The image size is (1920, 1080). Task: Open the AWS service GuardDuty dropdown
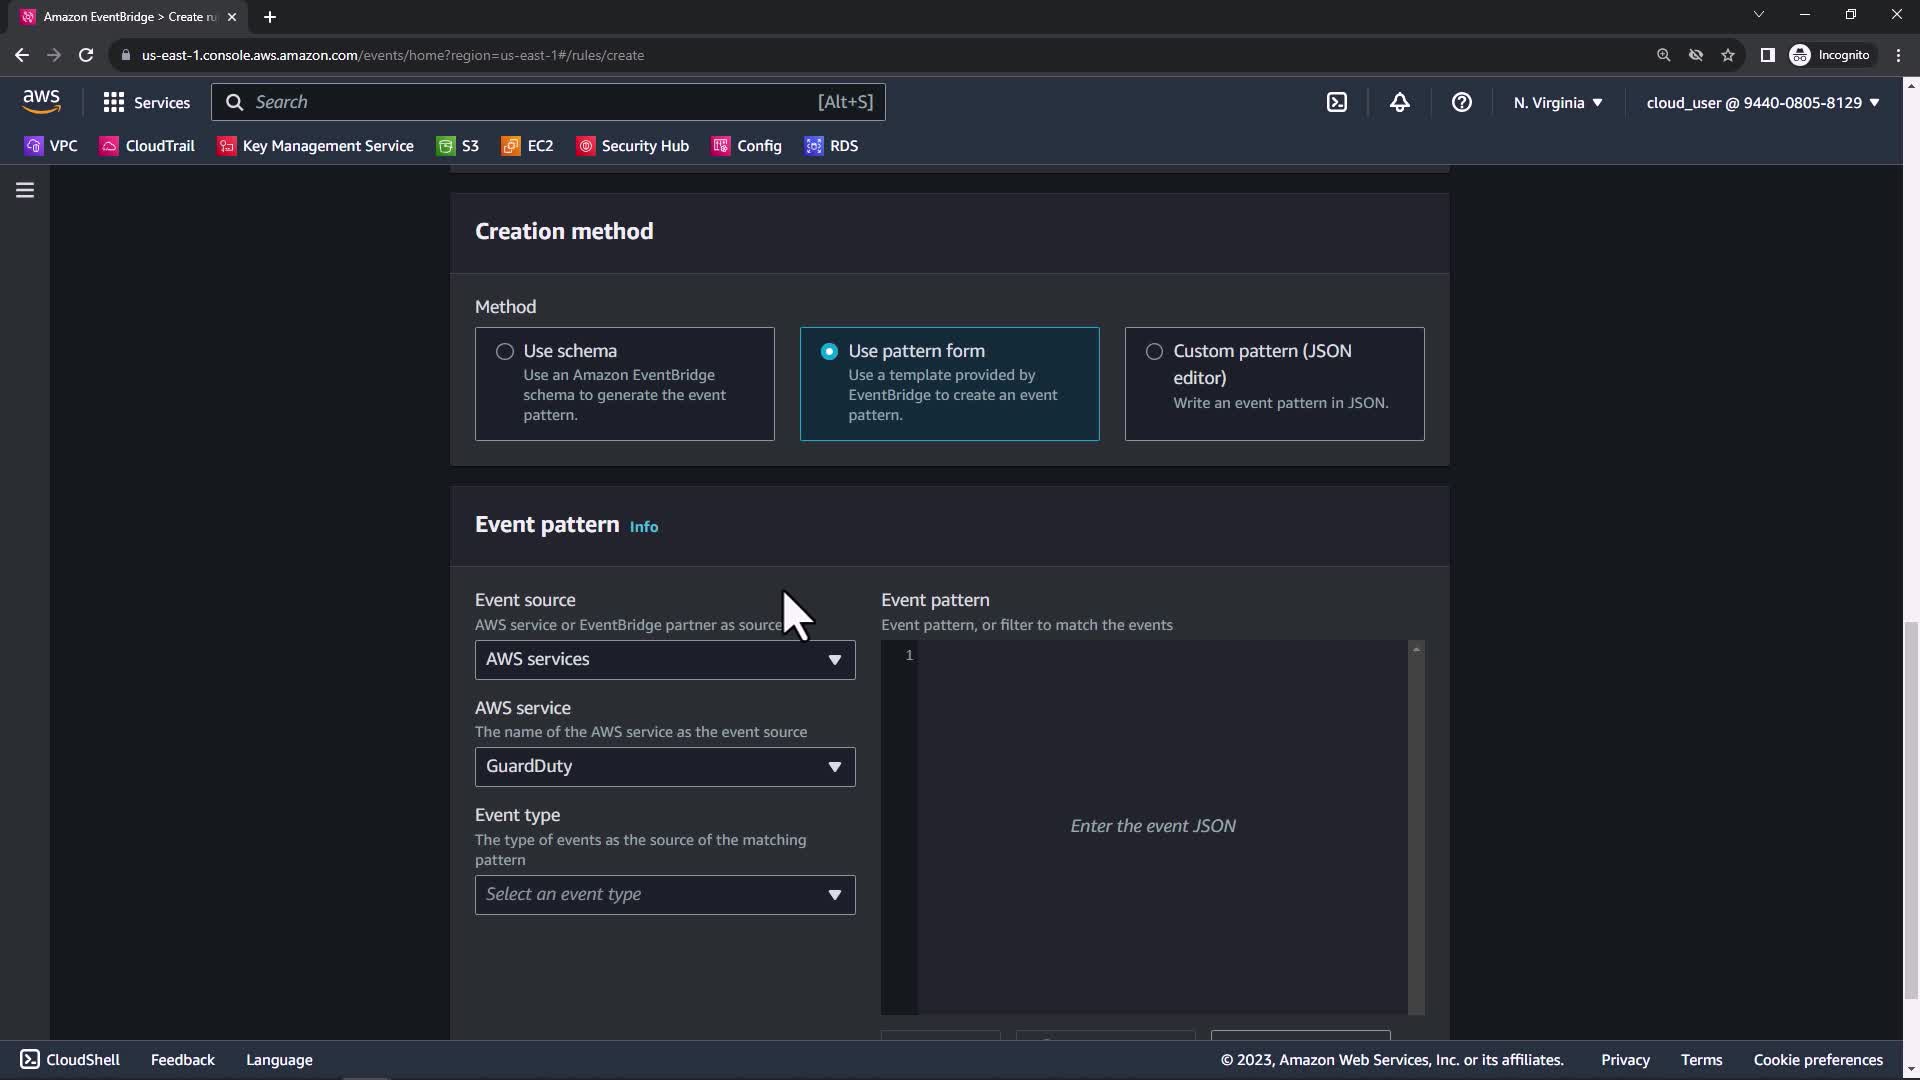pos(665,767)
